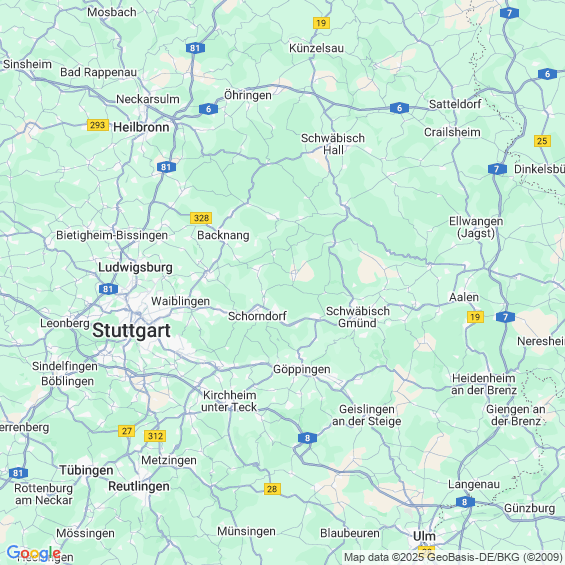Image resolution: width=565 pixels, height=565 pixels.
Task: Open the Map data attribution text
Action: [453, 557]
